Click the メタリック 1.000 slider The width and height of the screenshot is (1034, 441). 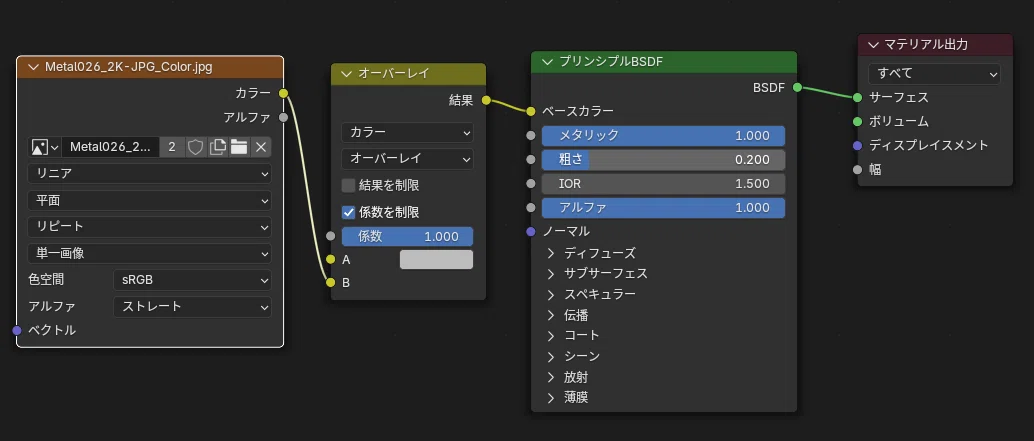click(x=663, y=136)
